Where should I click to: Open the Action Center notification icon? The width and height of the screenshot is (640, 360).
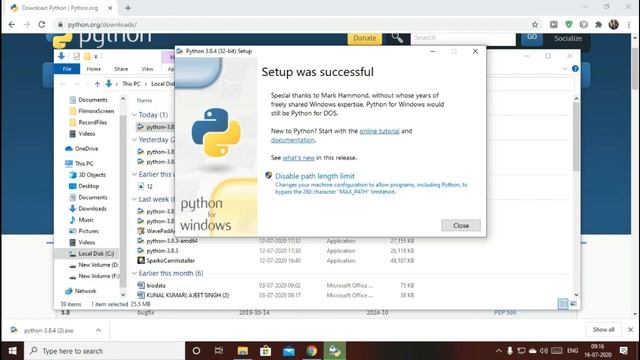pyautogui.click(x=624, y=351)
